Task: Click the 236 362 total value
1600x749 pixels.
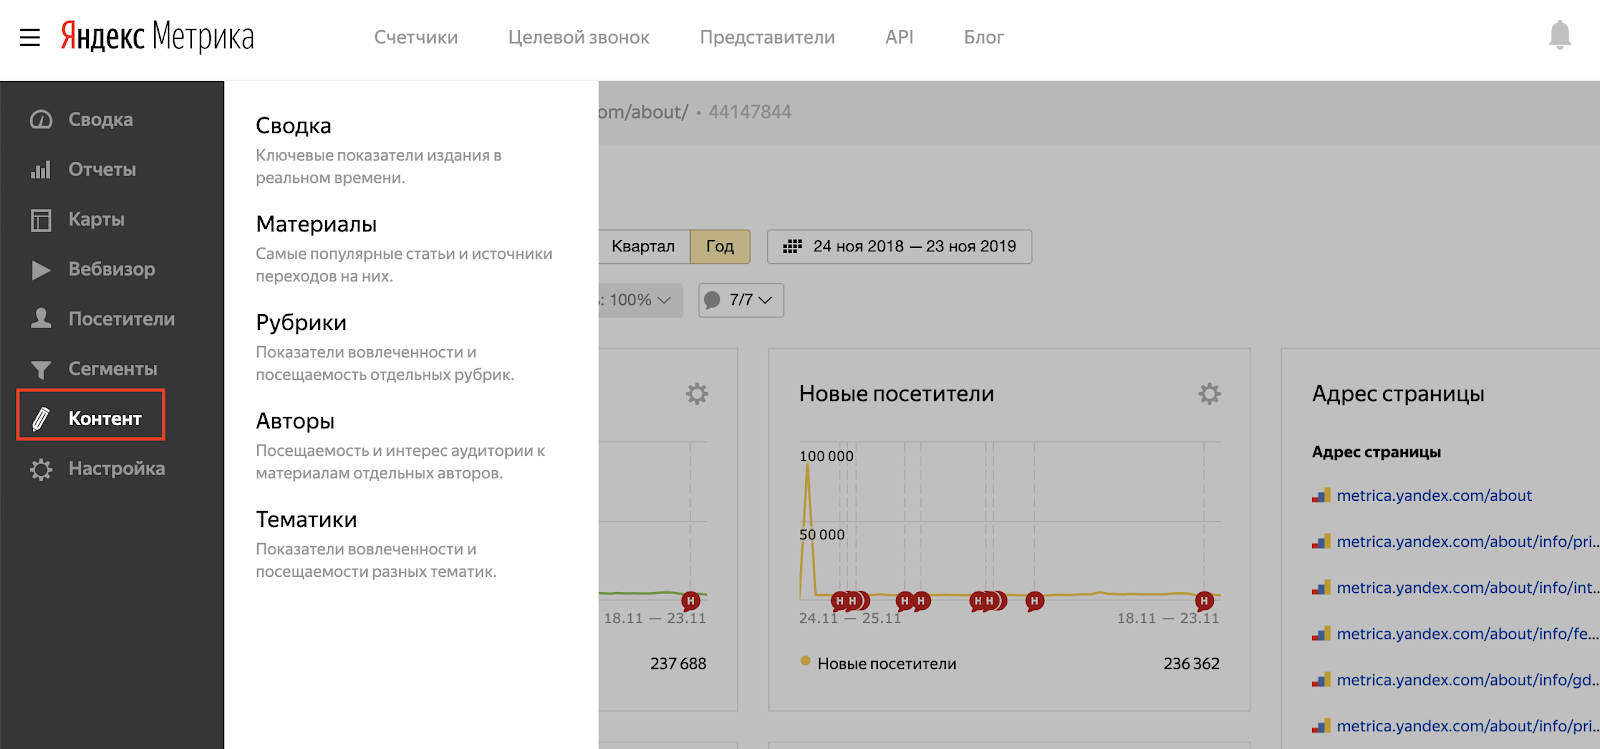Action: (1191, 664)
